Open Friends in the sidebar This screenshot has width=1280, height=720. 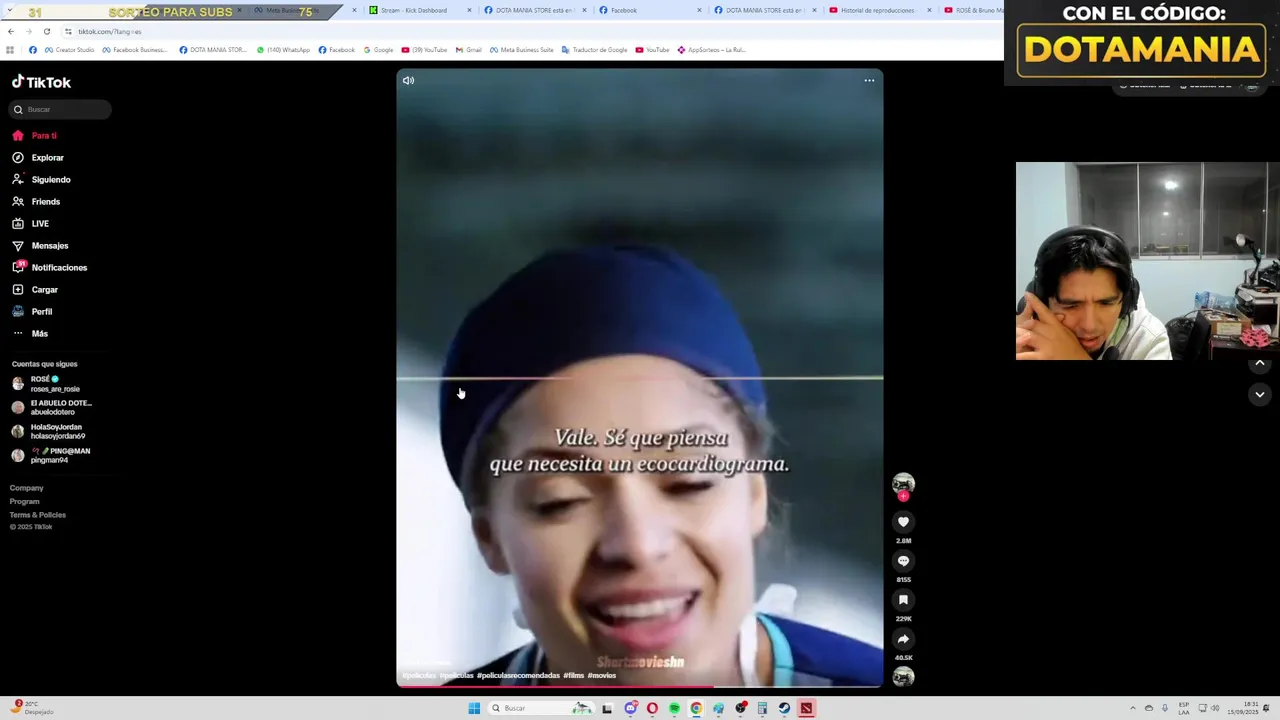(x=36, y=201)
